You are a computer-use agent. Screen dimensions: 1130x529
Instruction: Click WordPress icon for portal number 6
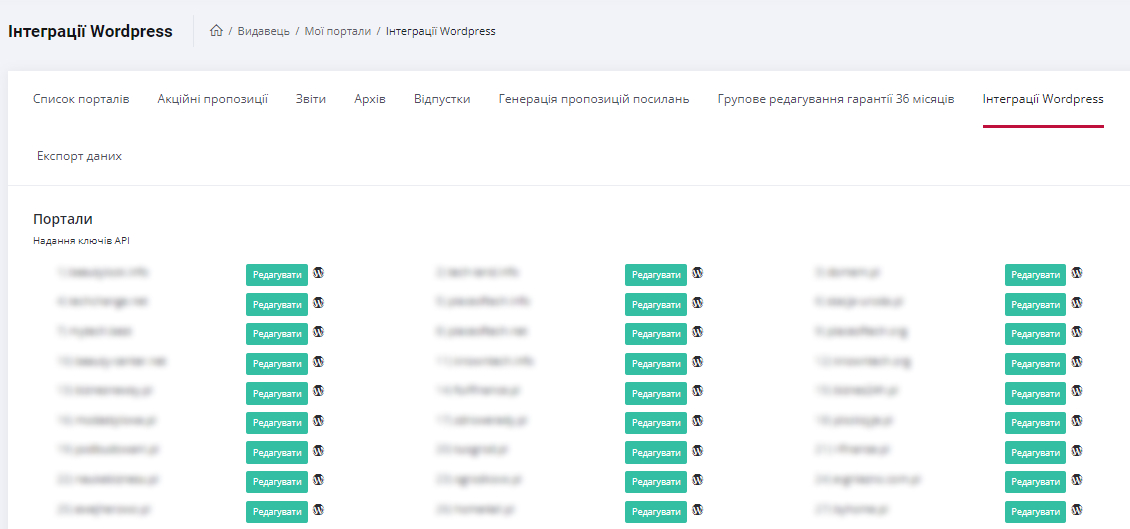click(x=1077, y=303)
